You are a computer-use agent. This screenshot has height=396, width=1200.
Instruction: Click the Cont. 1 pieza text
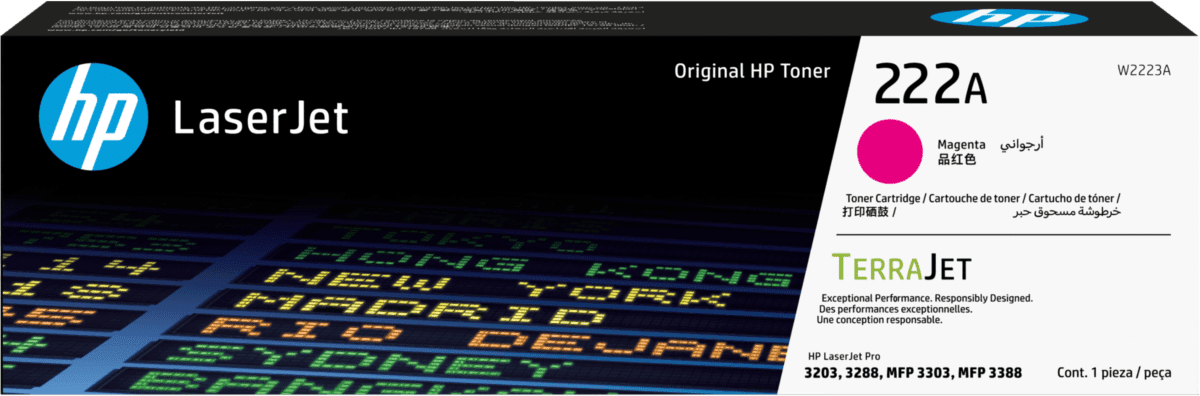point(1113,374)
